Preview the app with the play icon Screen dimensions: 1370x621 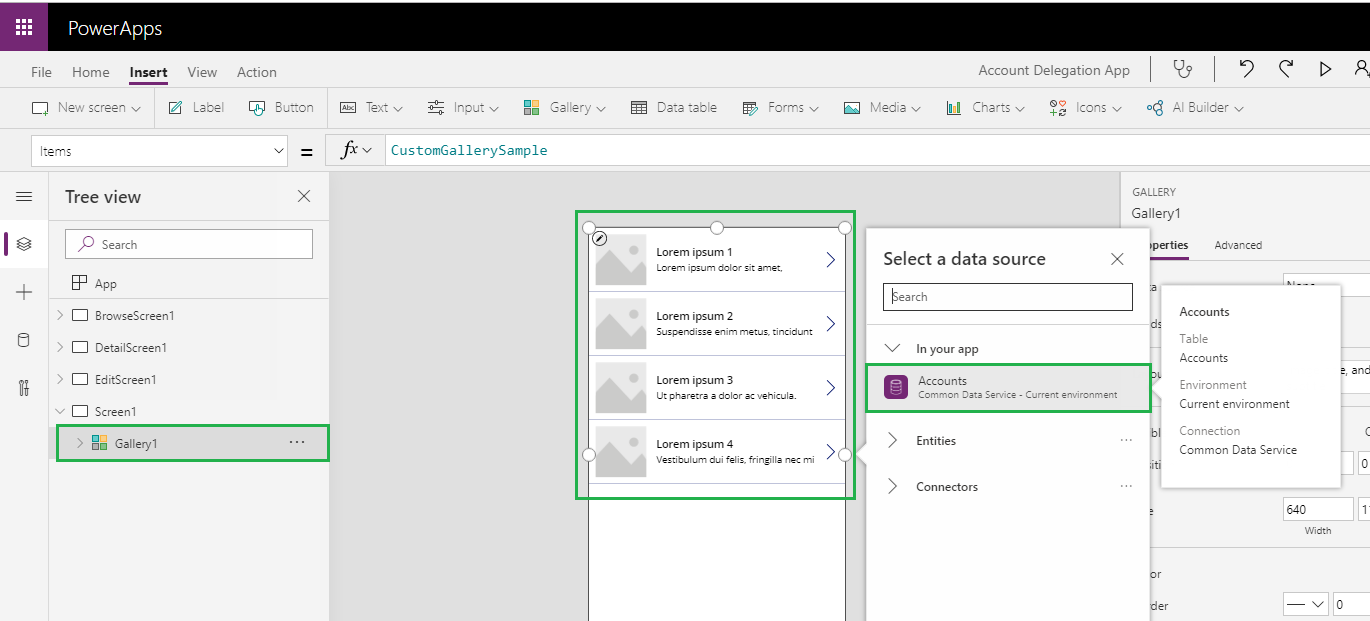click(1326, 69)
